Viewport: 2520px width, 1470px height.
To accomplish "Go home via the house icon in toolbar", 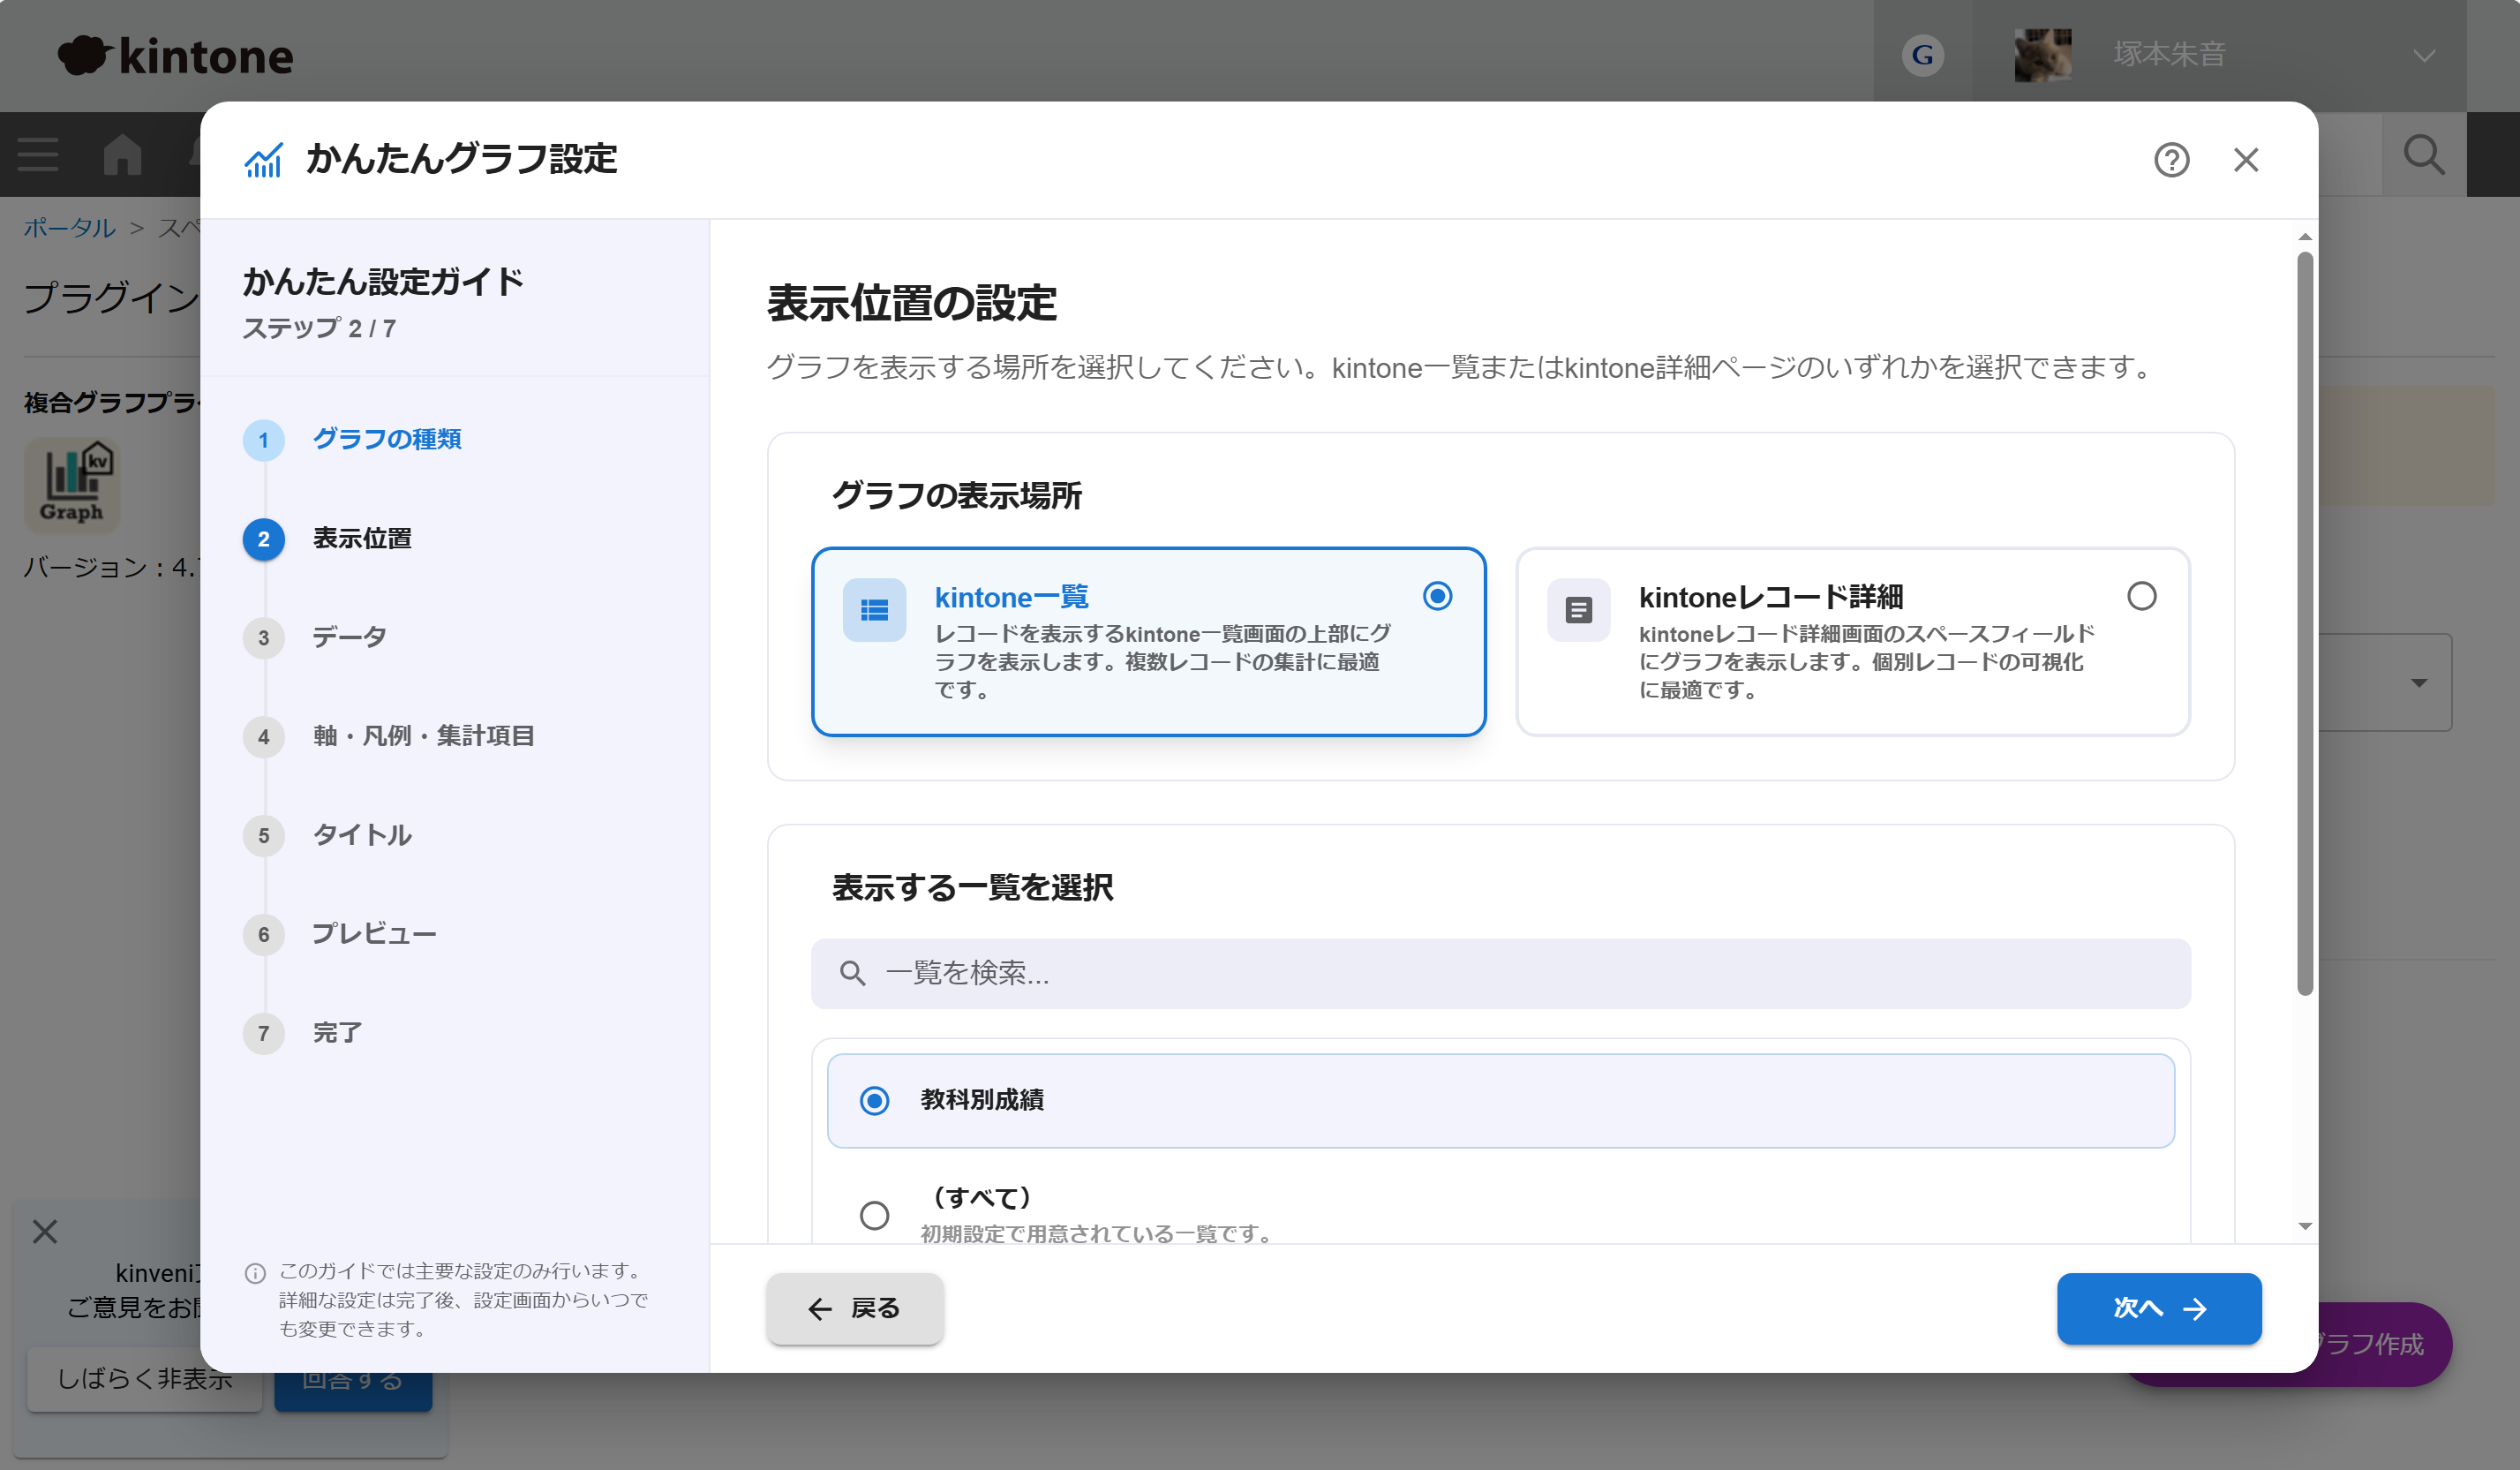I will point(122,155).
